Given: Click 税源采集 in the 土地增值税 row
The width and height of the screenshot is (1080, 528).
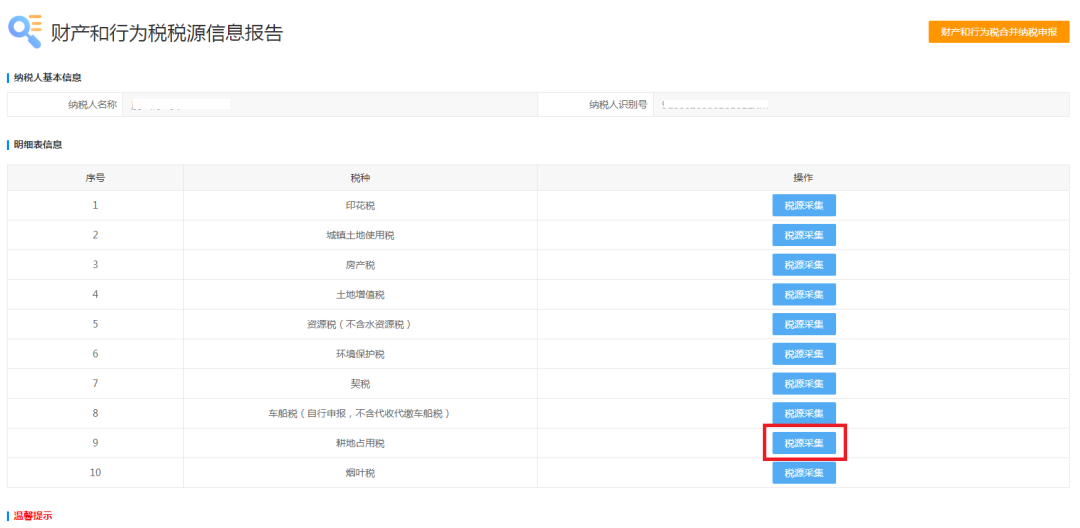Looking at the screenshot, I should tap(803, 295).
